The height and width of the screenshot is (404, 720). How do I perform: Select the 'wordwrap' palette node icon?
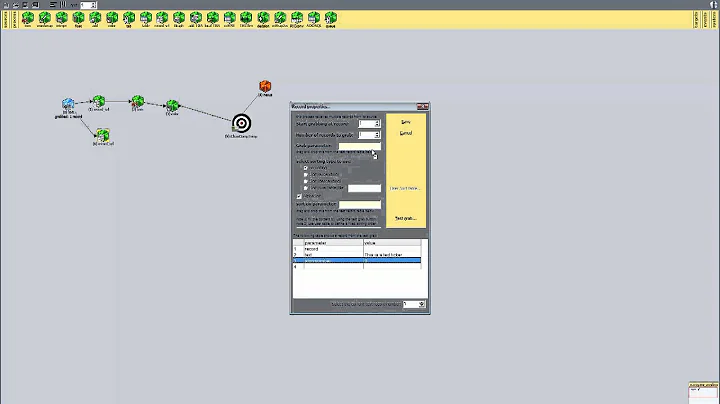[45, 18]
